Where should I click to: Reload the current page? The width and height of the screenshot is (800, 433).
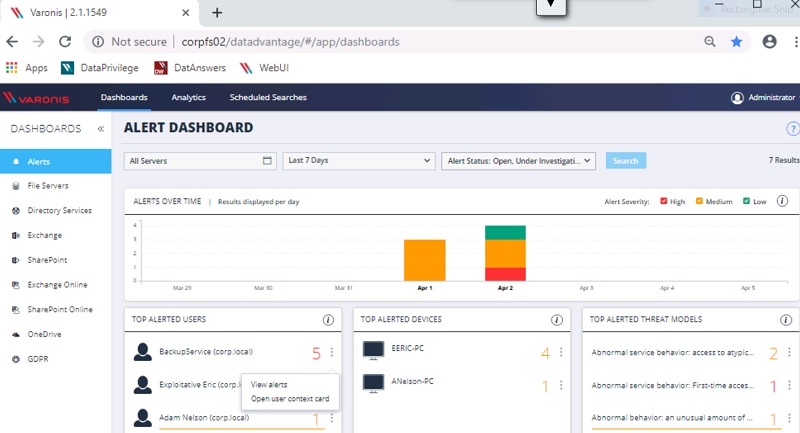coord(65,42)
